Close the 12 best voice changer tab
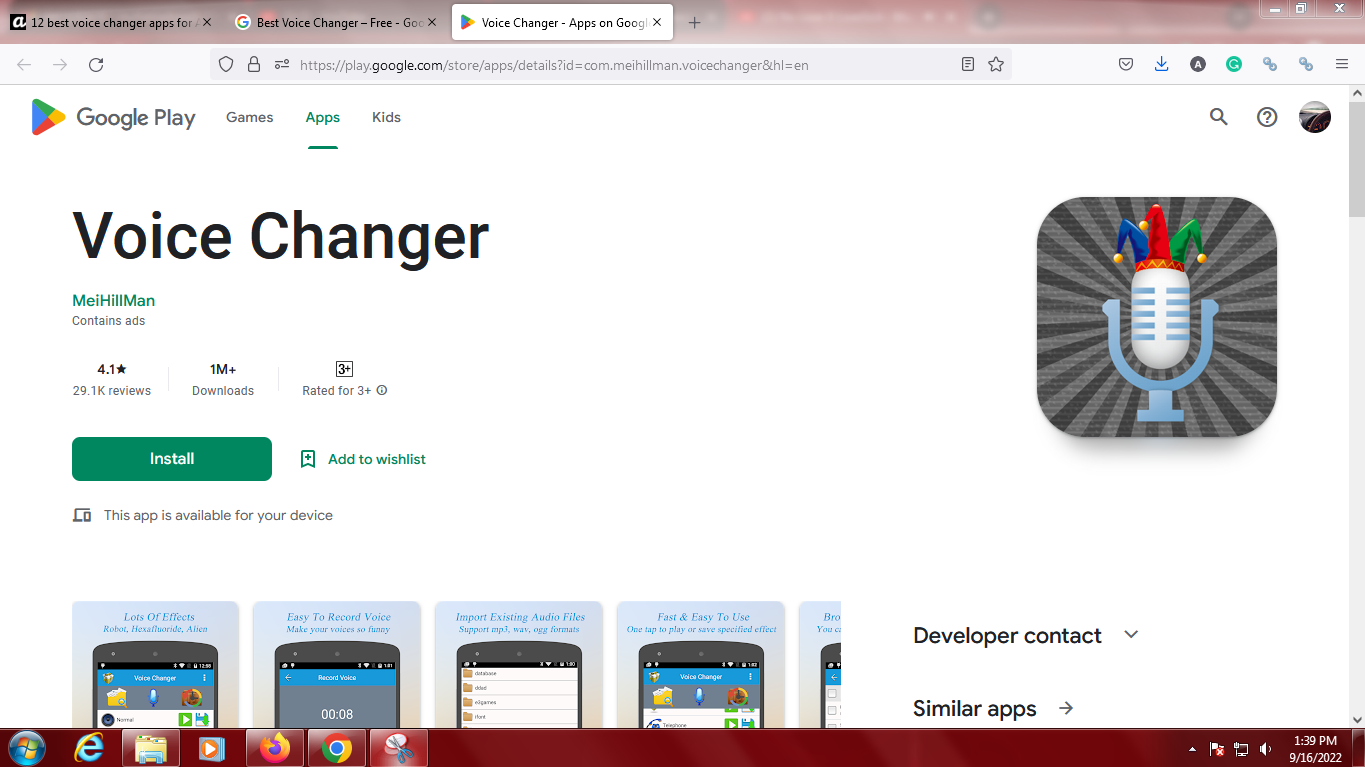The width and height of the screenshot is (1365, 767). point(207,23)
